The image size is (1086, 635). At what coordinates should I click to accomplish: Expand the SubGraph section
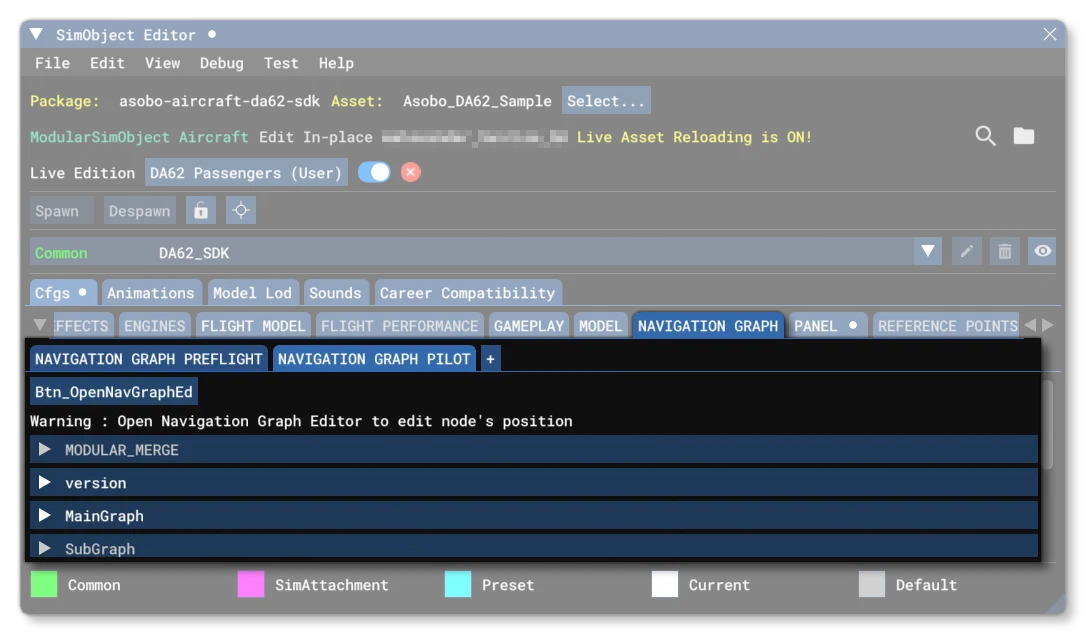534,547
